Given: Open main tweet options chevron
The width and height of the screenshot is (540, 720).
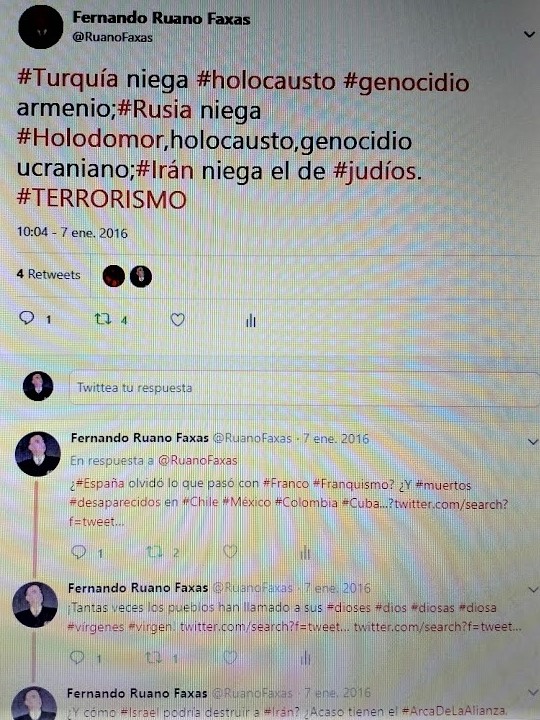Looking at the screenshot, I should [x=529, y=34].
